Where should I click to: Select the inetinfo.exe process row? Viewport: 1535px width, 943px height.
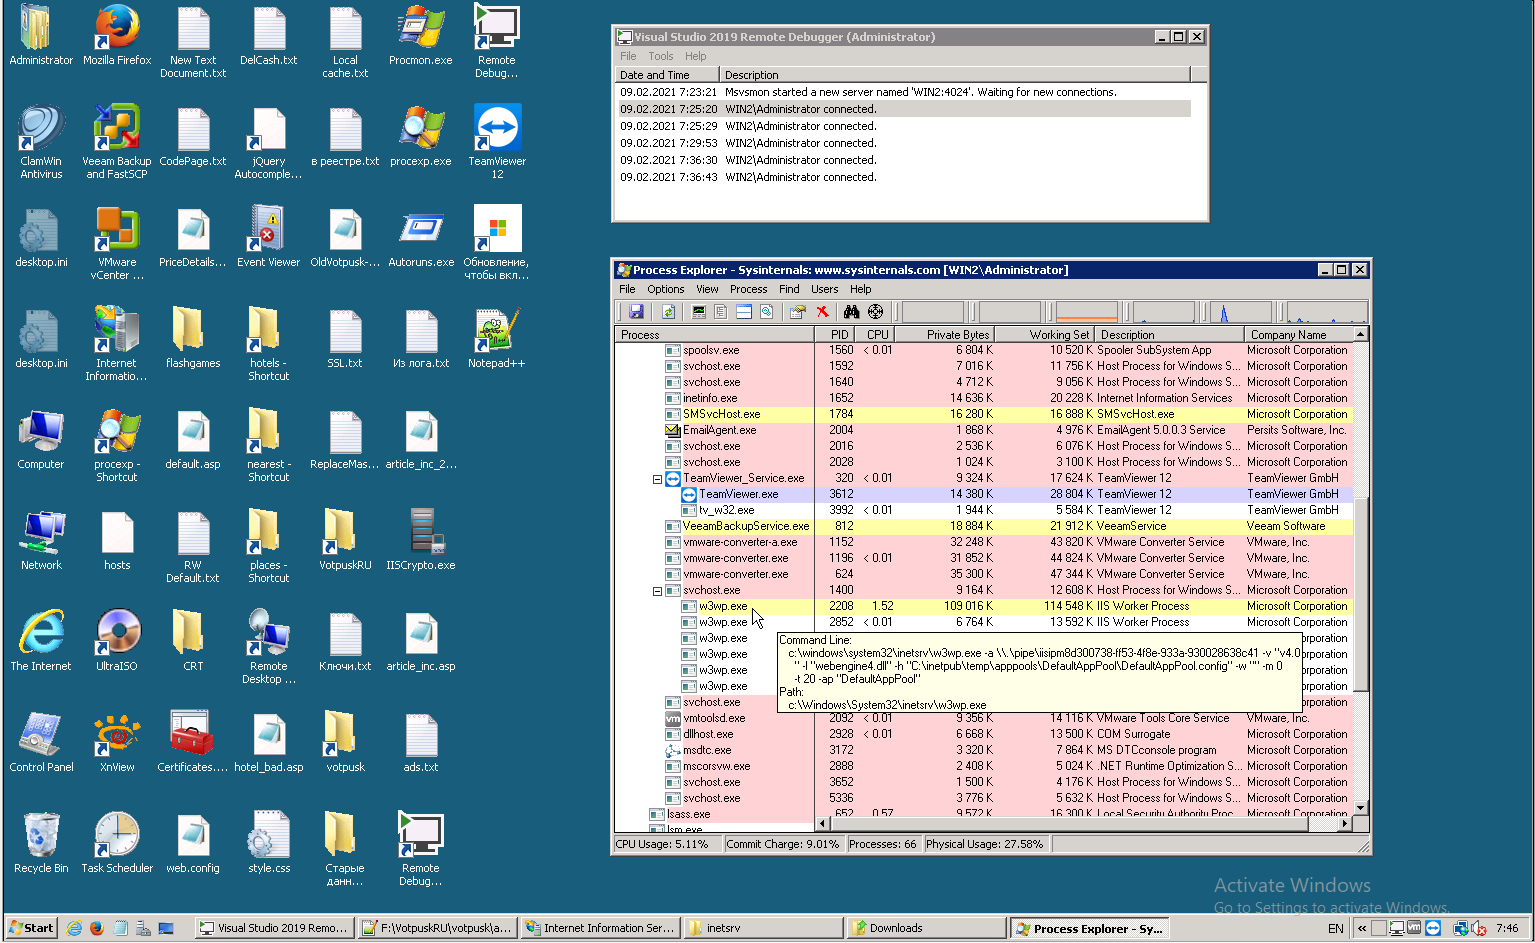pos(983,398)
